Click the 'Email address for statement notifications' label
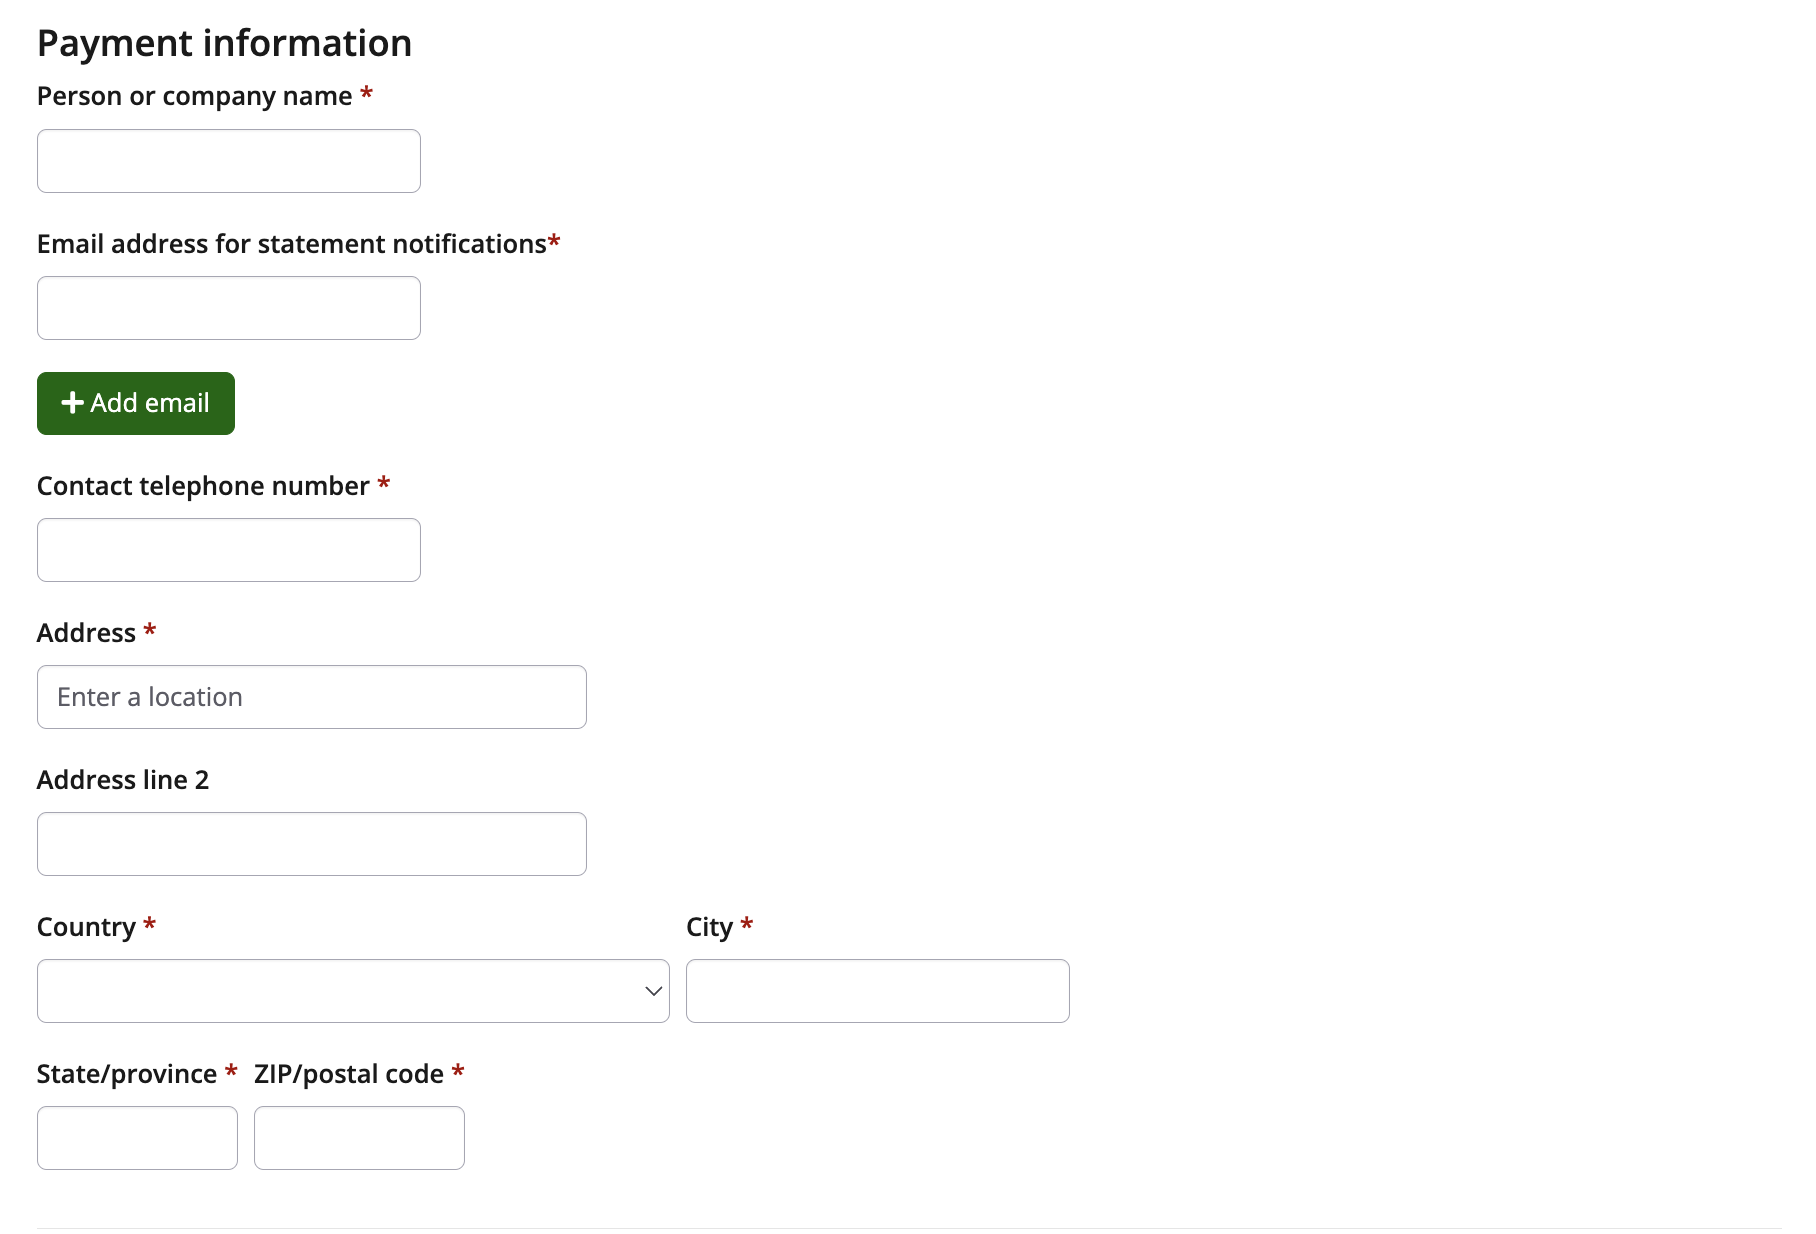The image size is (1816, 1234). click(291, 244)
